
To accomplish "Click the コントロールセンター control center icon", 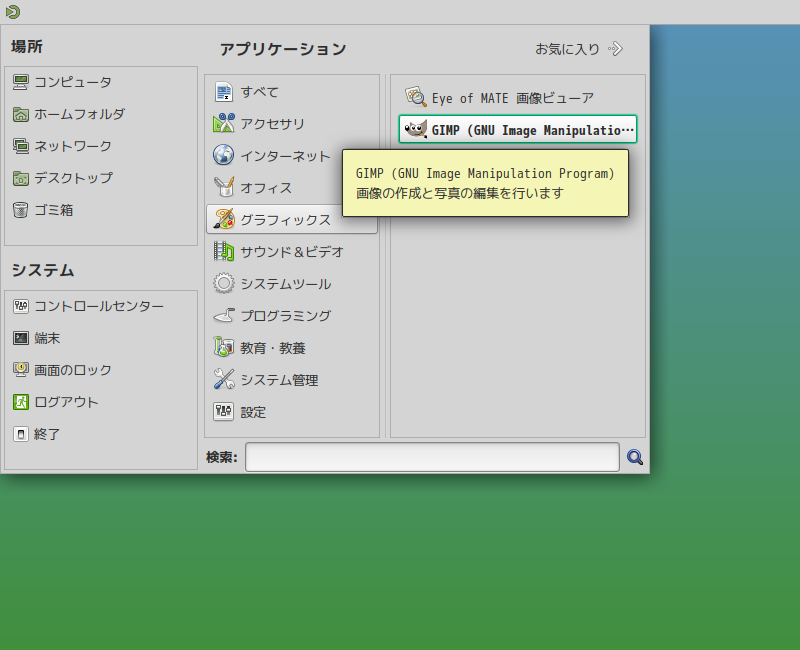I will 20,306.
